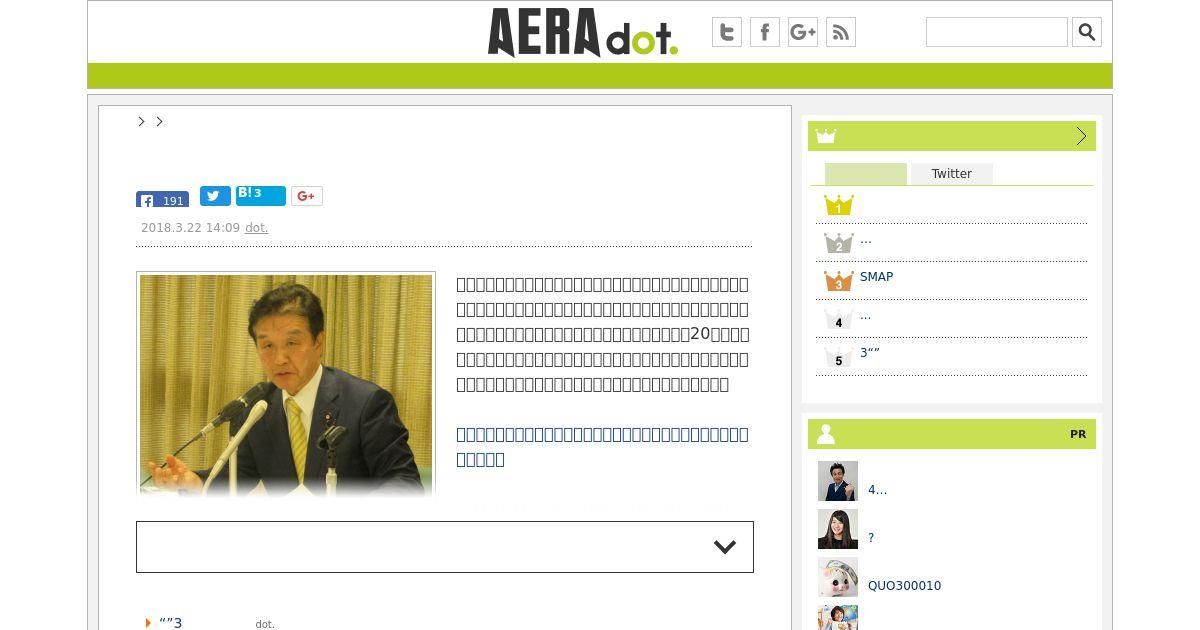Share article with the G+ button under the title

click(307, 196)
